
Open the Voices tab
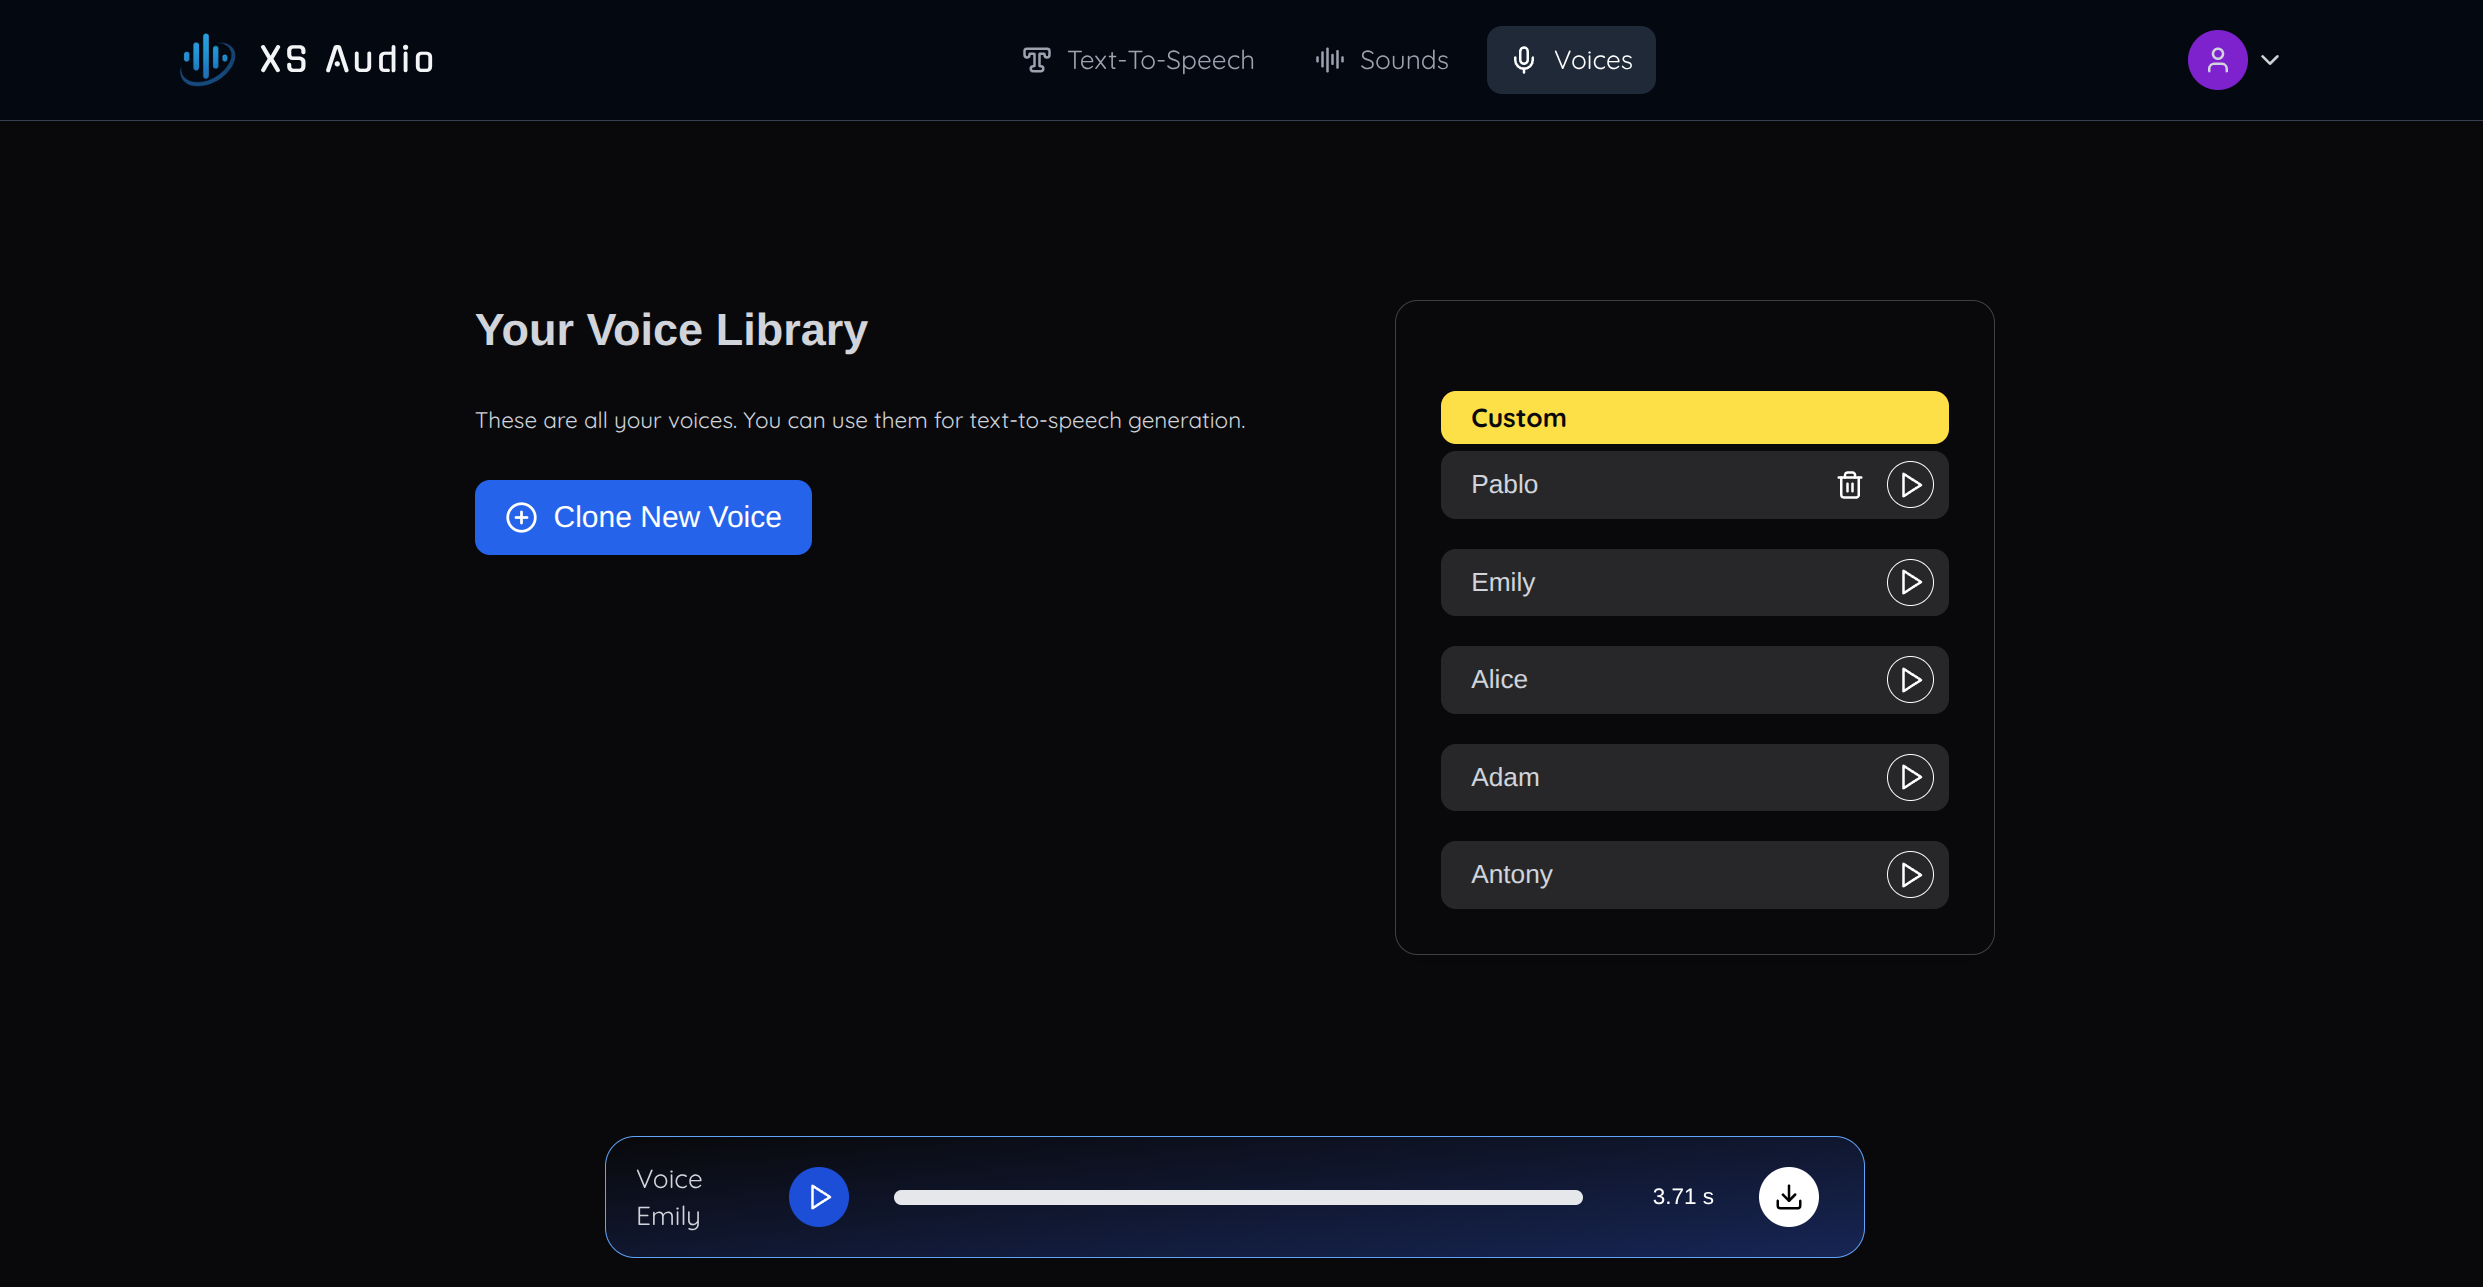tap(1571, 60)
